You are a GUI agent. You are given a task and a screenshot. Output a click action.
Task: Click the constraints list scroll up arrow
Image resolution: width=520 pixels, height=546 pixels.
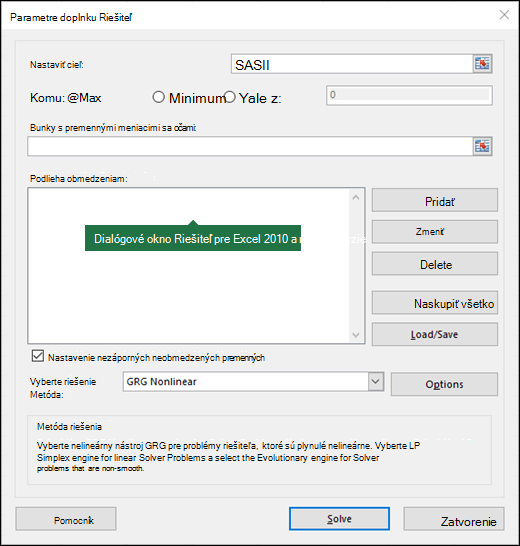pos(356,197)
